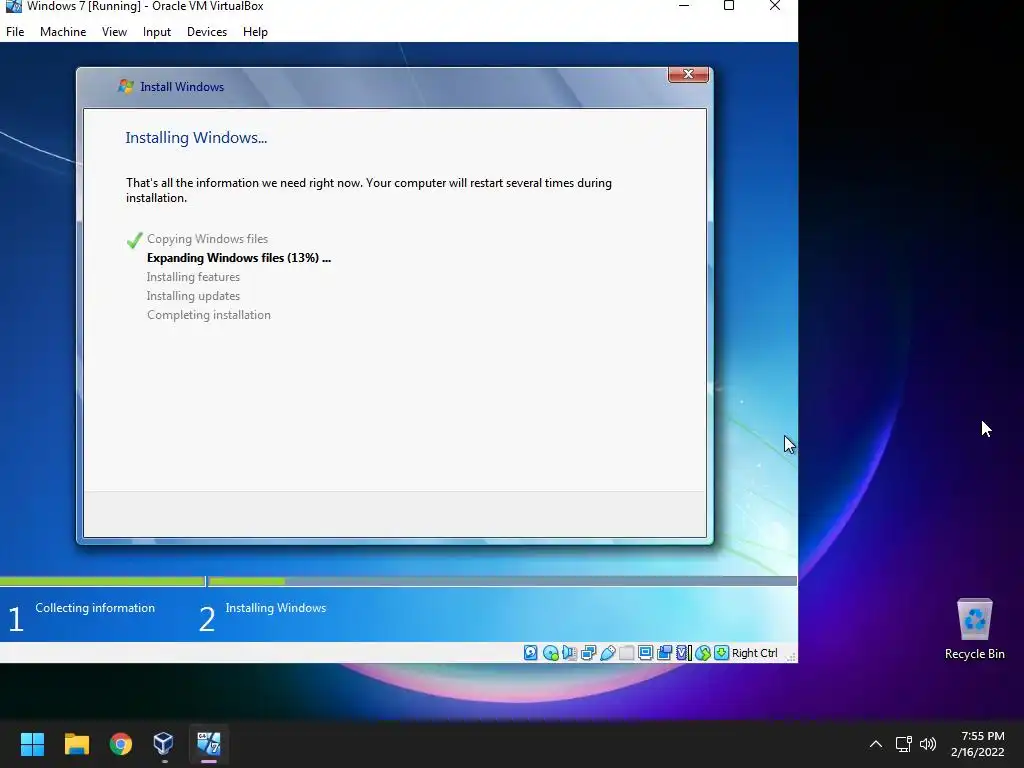Click the 'Installing Windows' stage label
The image size is (1024, 768).
point(276,608)
